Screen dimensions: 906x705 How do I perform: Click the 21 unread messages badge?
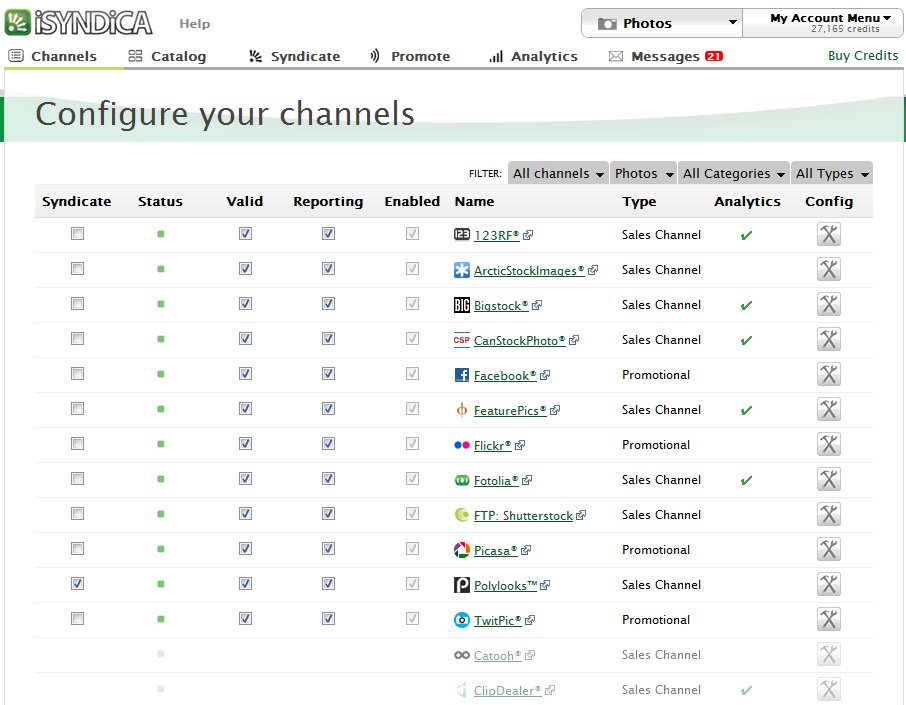tap(714, 56)
